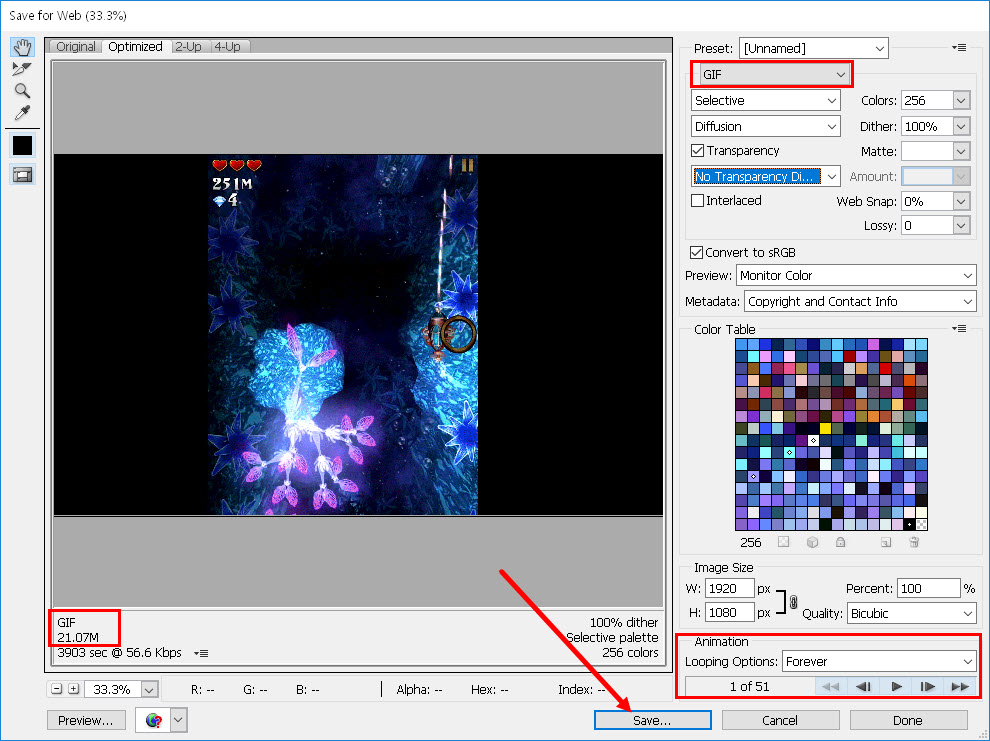This screenshot has width=990, height=741.
Task: Click the lock color icon
Action: point(840,542)
